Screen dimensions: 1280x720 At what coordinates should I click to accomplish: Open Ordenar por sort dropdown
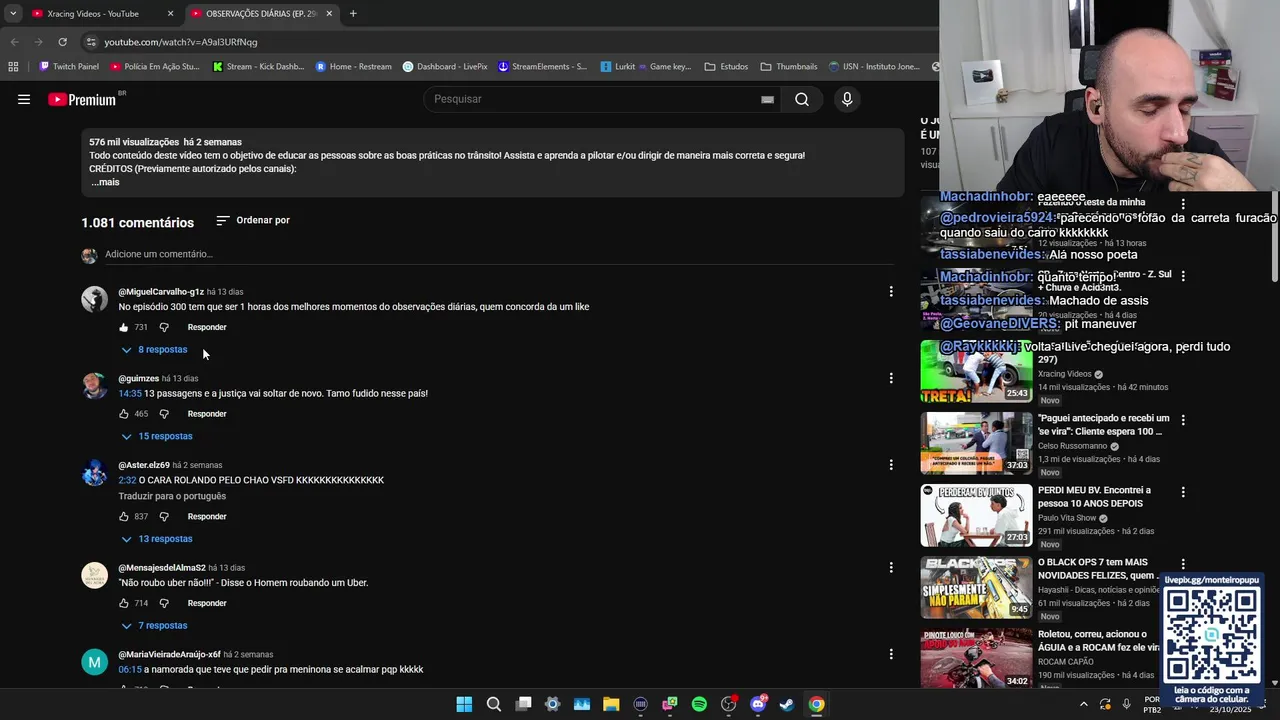point(253,220)
